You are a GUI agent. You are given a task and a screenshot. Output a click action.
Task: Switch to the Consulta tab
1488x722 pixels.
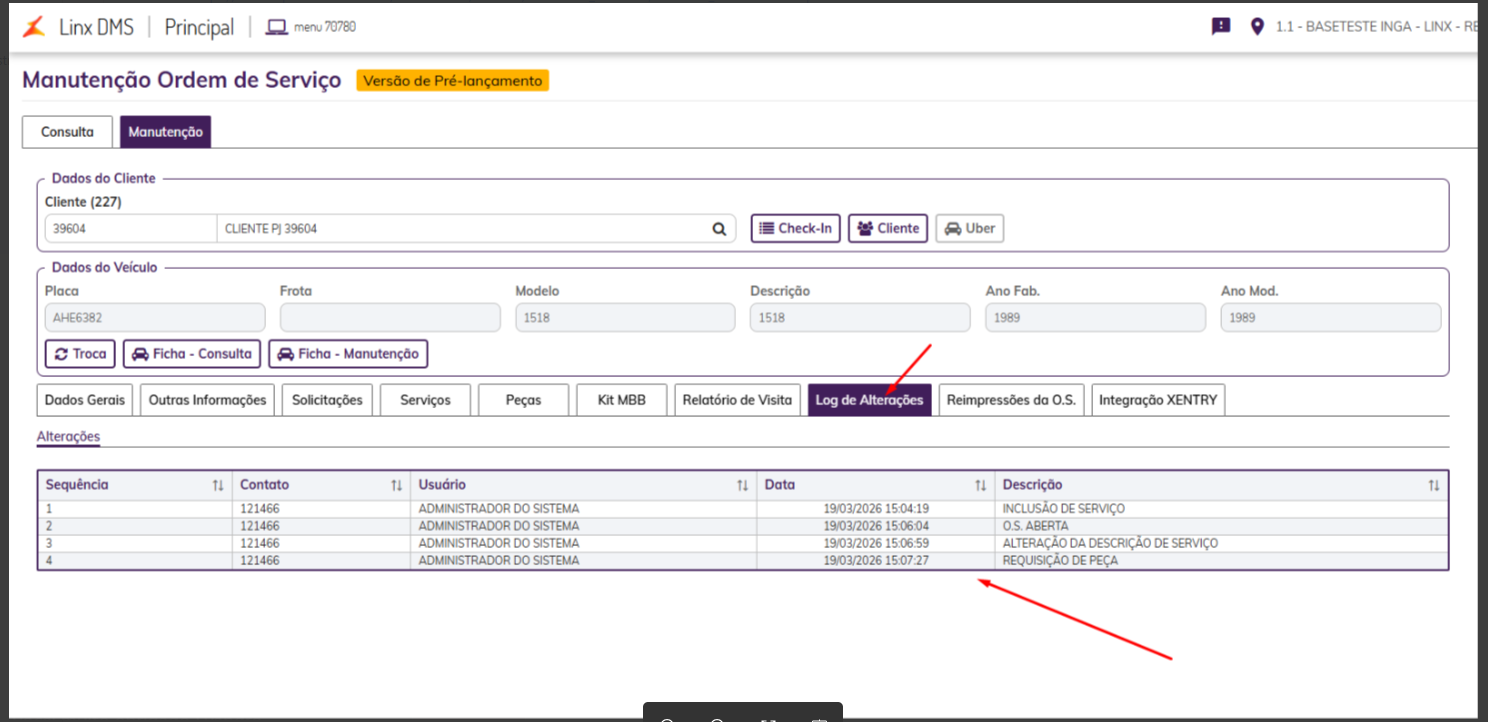[x=67, y=132]
